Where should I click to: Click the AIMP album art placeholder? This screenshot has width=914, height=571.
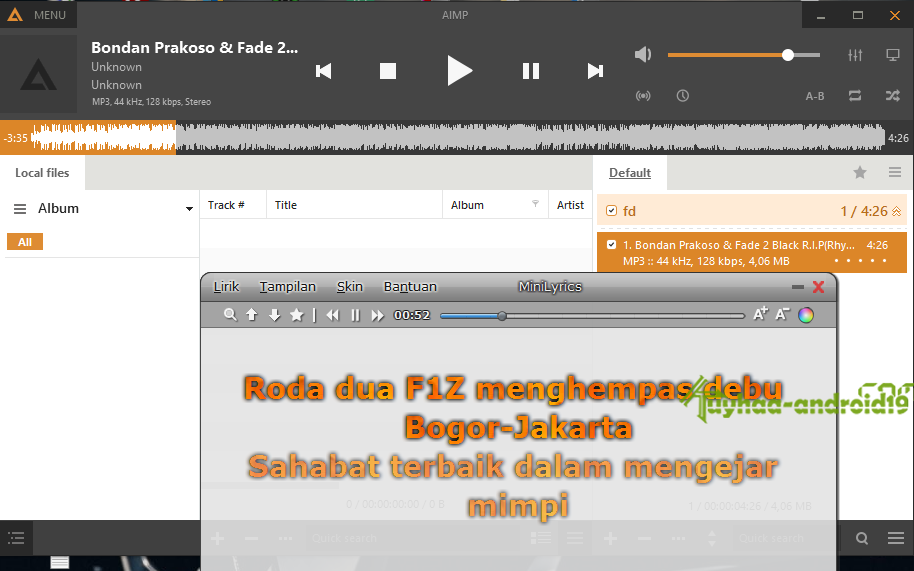point(38,73)
